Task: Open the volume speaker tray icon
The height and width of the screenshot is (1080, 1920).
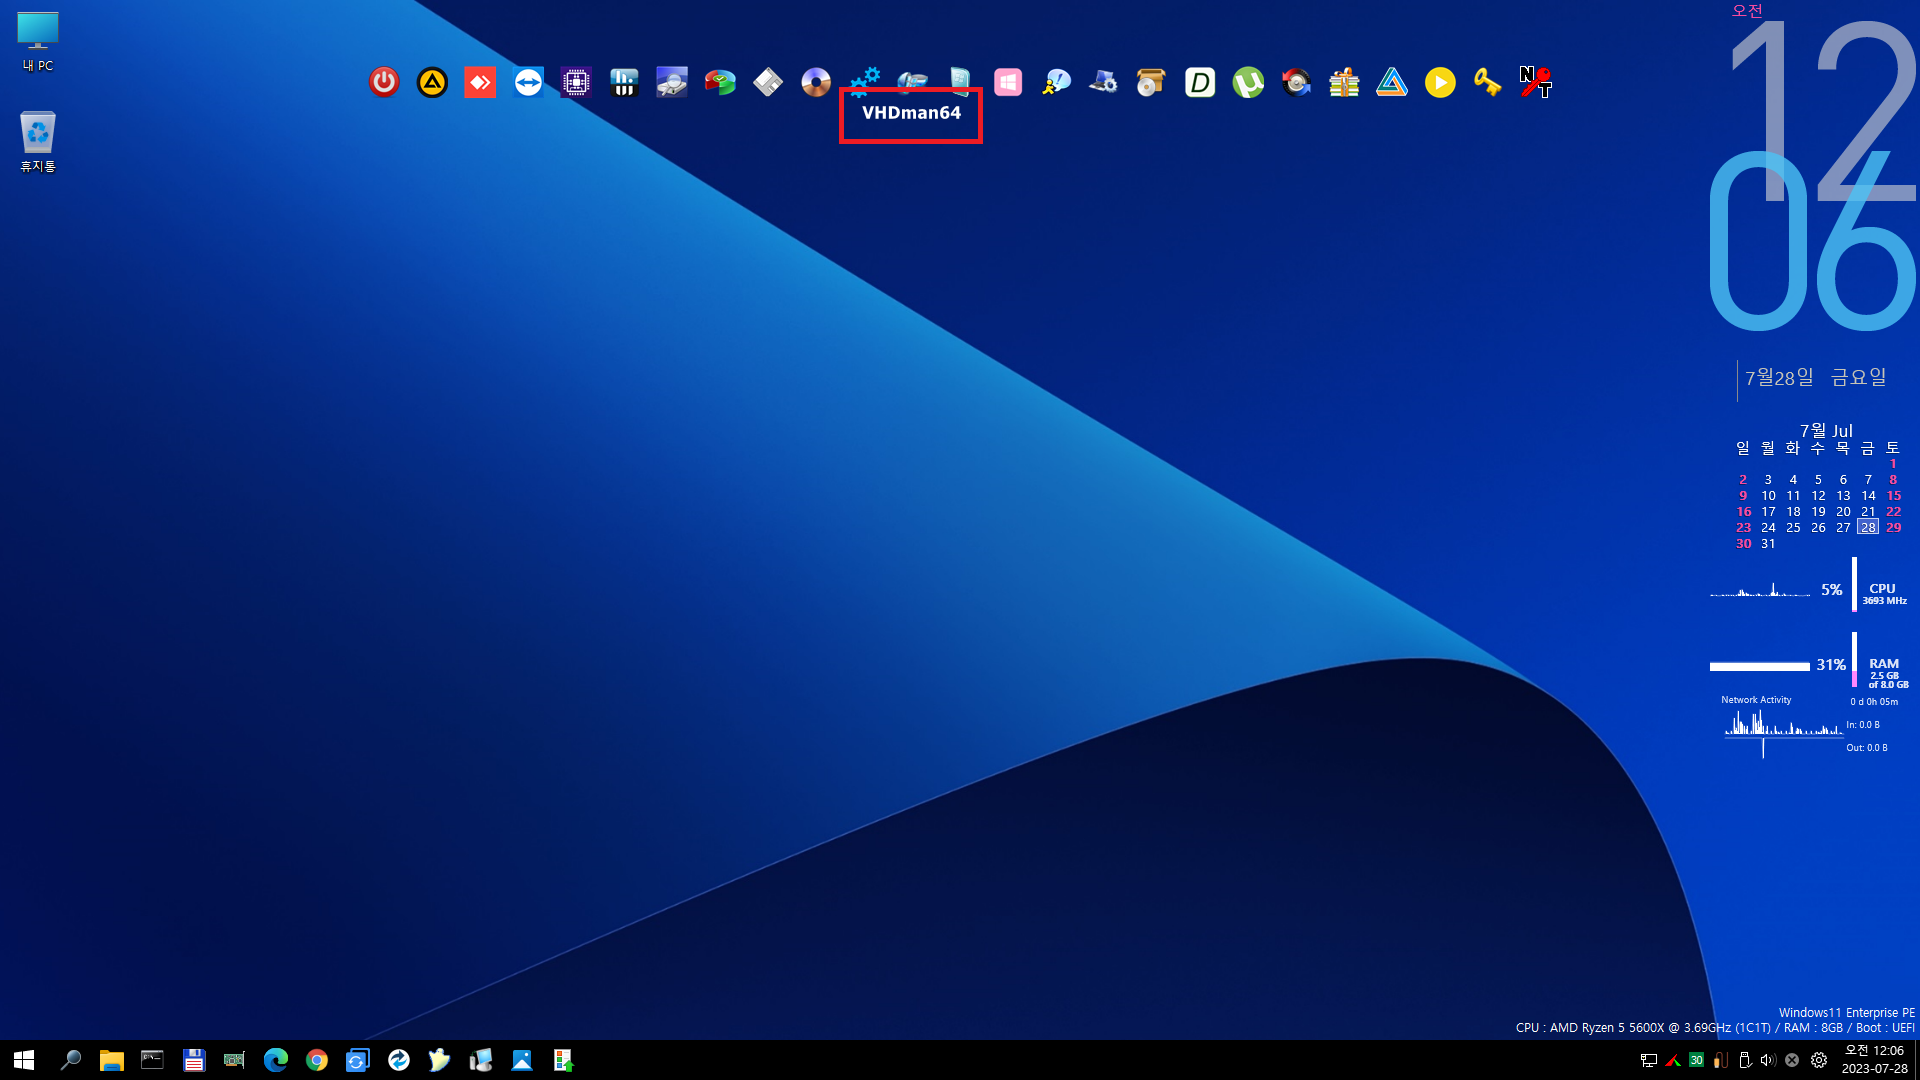Action: click(1768, 1060)
